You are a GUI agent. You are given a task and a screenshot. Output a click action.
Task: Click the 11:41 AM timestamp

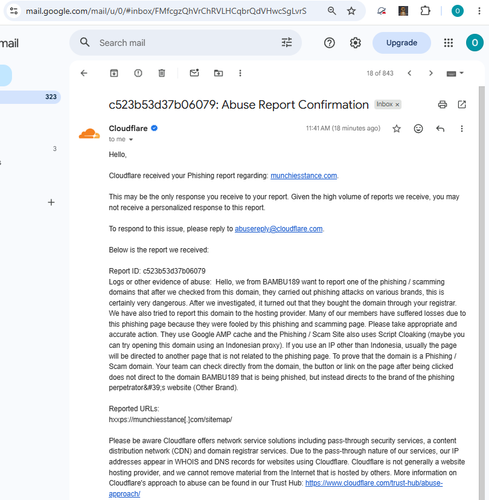343,128
